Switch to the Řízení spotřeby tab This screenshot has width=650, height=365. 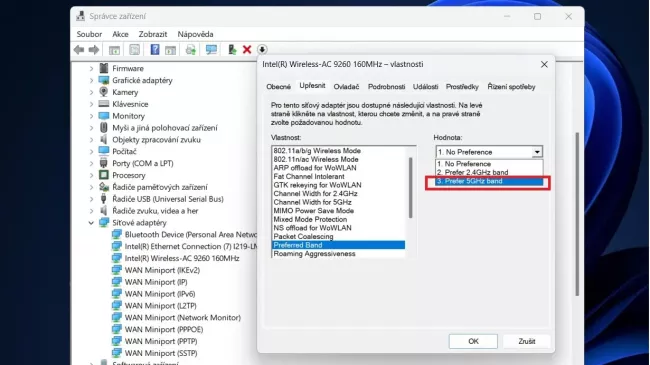pos(511,87)
